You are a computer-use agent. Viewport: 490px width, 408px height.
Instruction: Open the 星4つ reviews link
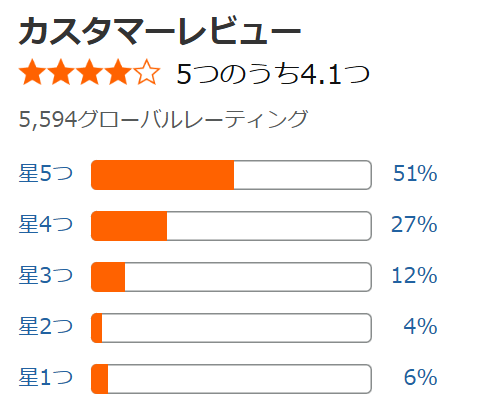[x=46, y=224]
